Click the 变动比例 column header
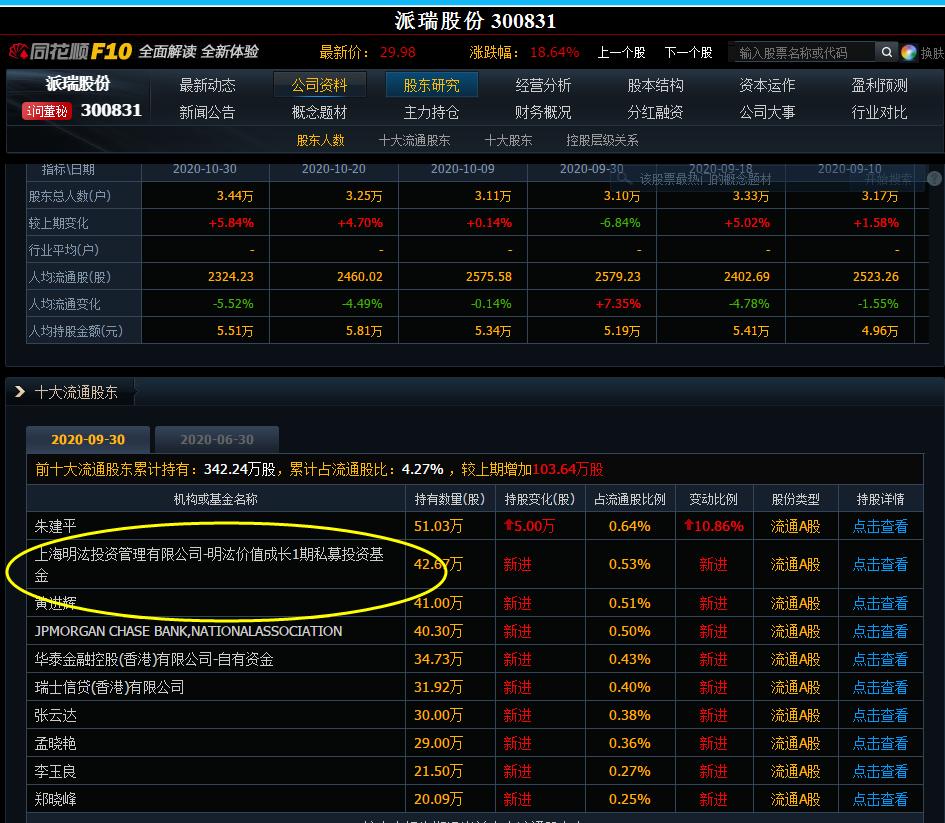This screenshot has width=945, height=823. click(x=714, y=499)
